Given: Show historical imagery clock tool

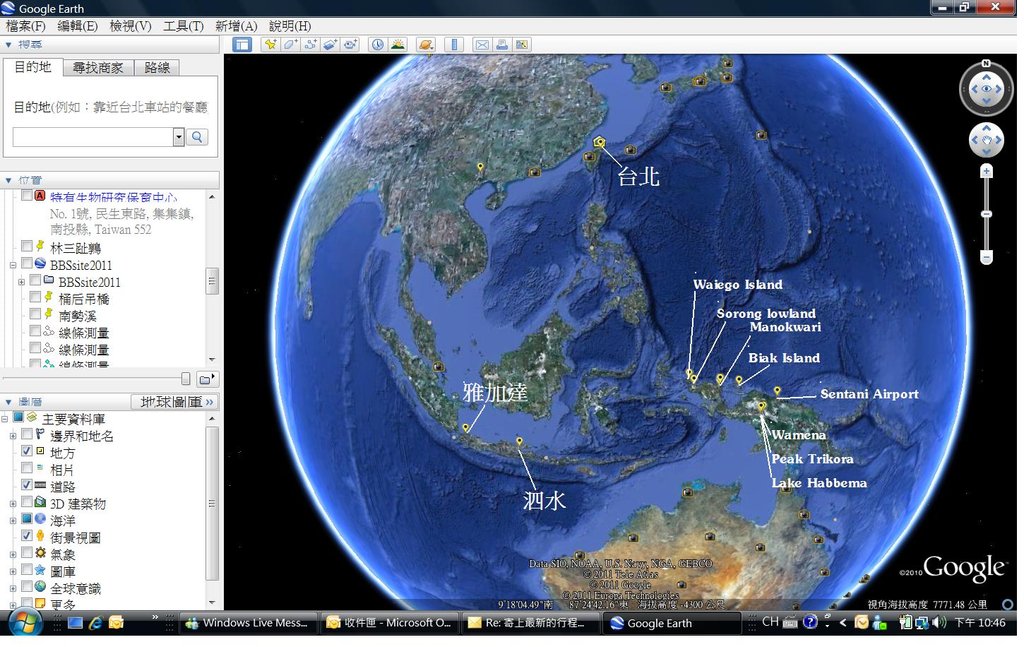Looking at the screenshot, I should click(x=377, y=44).
